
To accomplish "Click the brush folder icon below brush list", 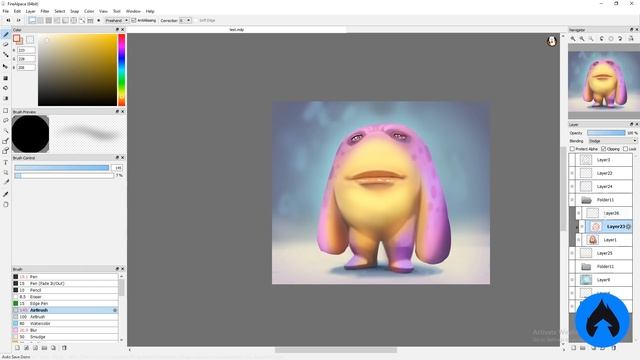I will click(x=44, y=348).
